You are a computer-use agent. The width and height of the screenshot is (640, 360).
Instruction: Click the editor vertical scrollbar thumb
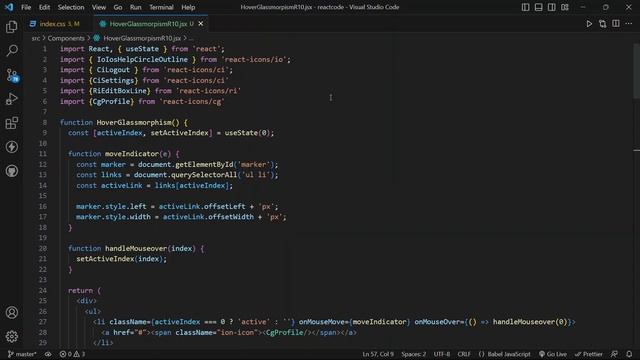point(636,71)
